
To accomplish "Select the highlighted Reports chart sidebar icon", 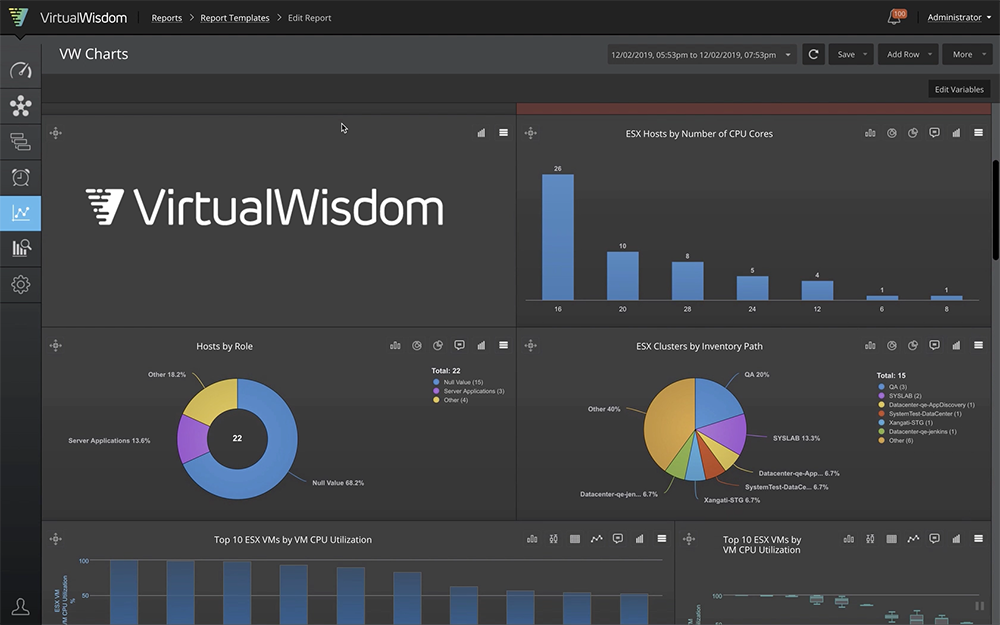I will click(20, 213).
